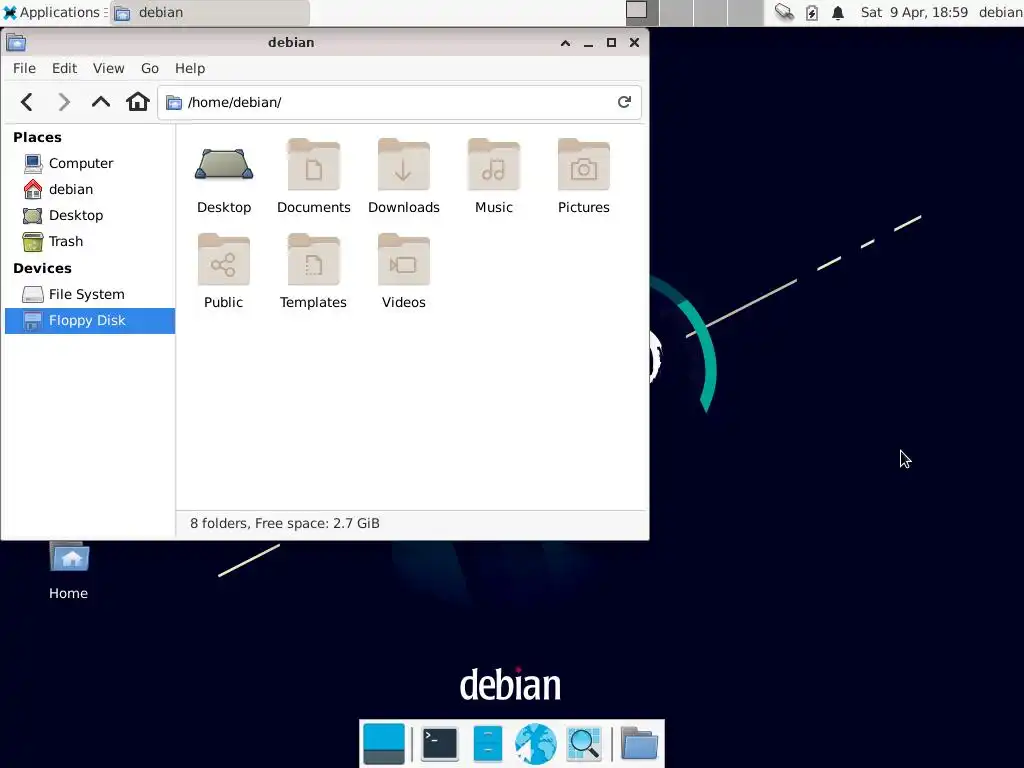
Task: Select debian home in Places sidebar
Action: coord(89,189)
